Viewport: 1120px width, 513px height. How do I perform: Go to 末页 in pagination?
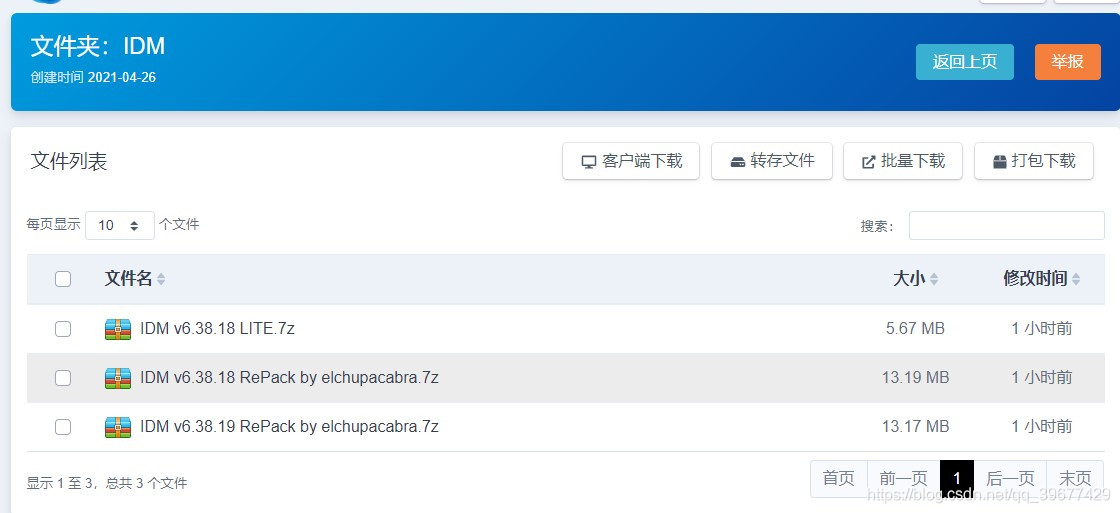coord(1075,478)
